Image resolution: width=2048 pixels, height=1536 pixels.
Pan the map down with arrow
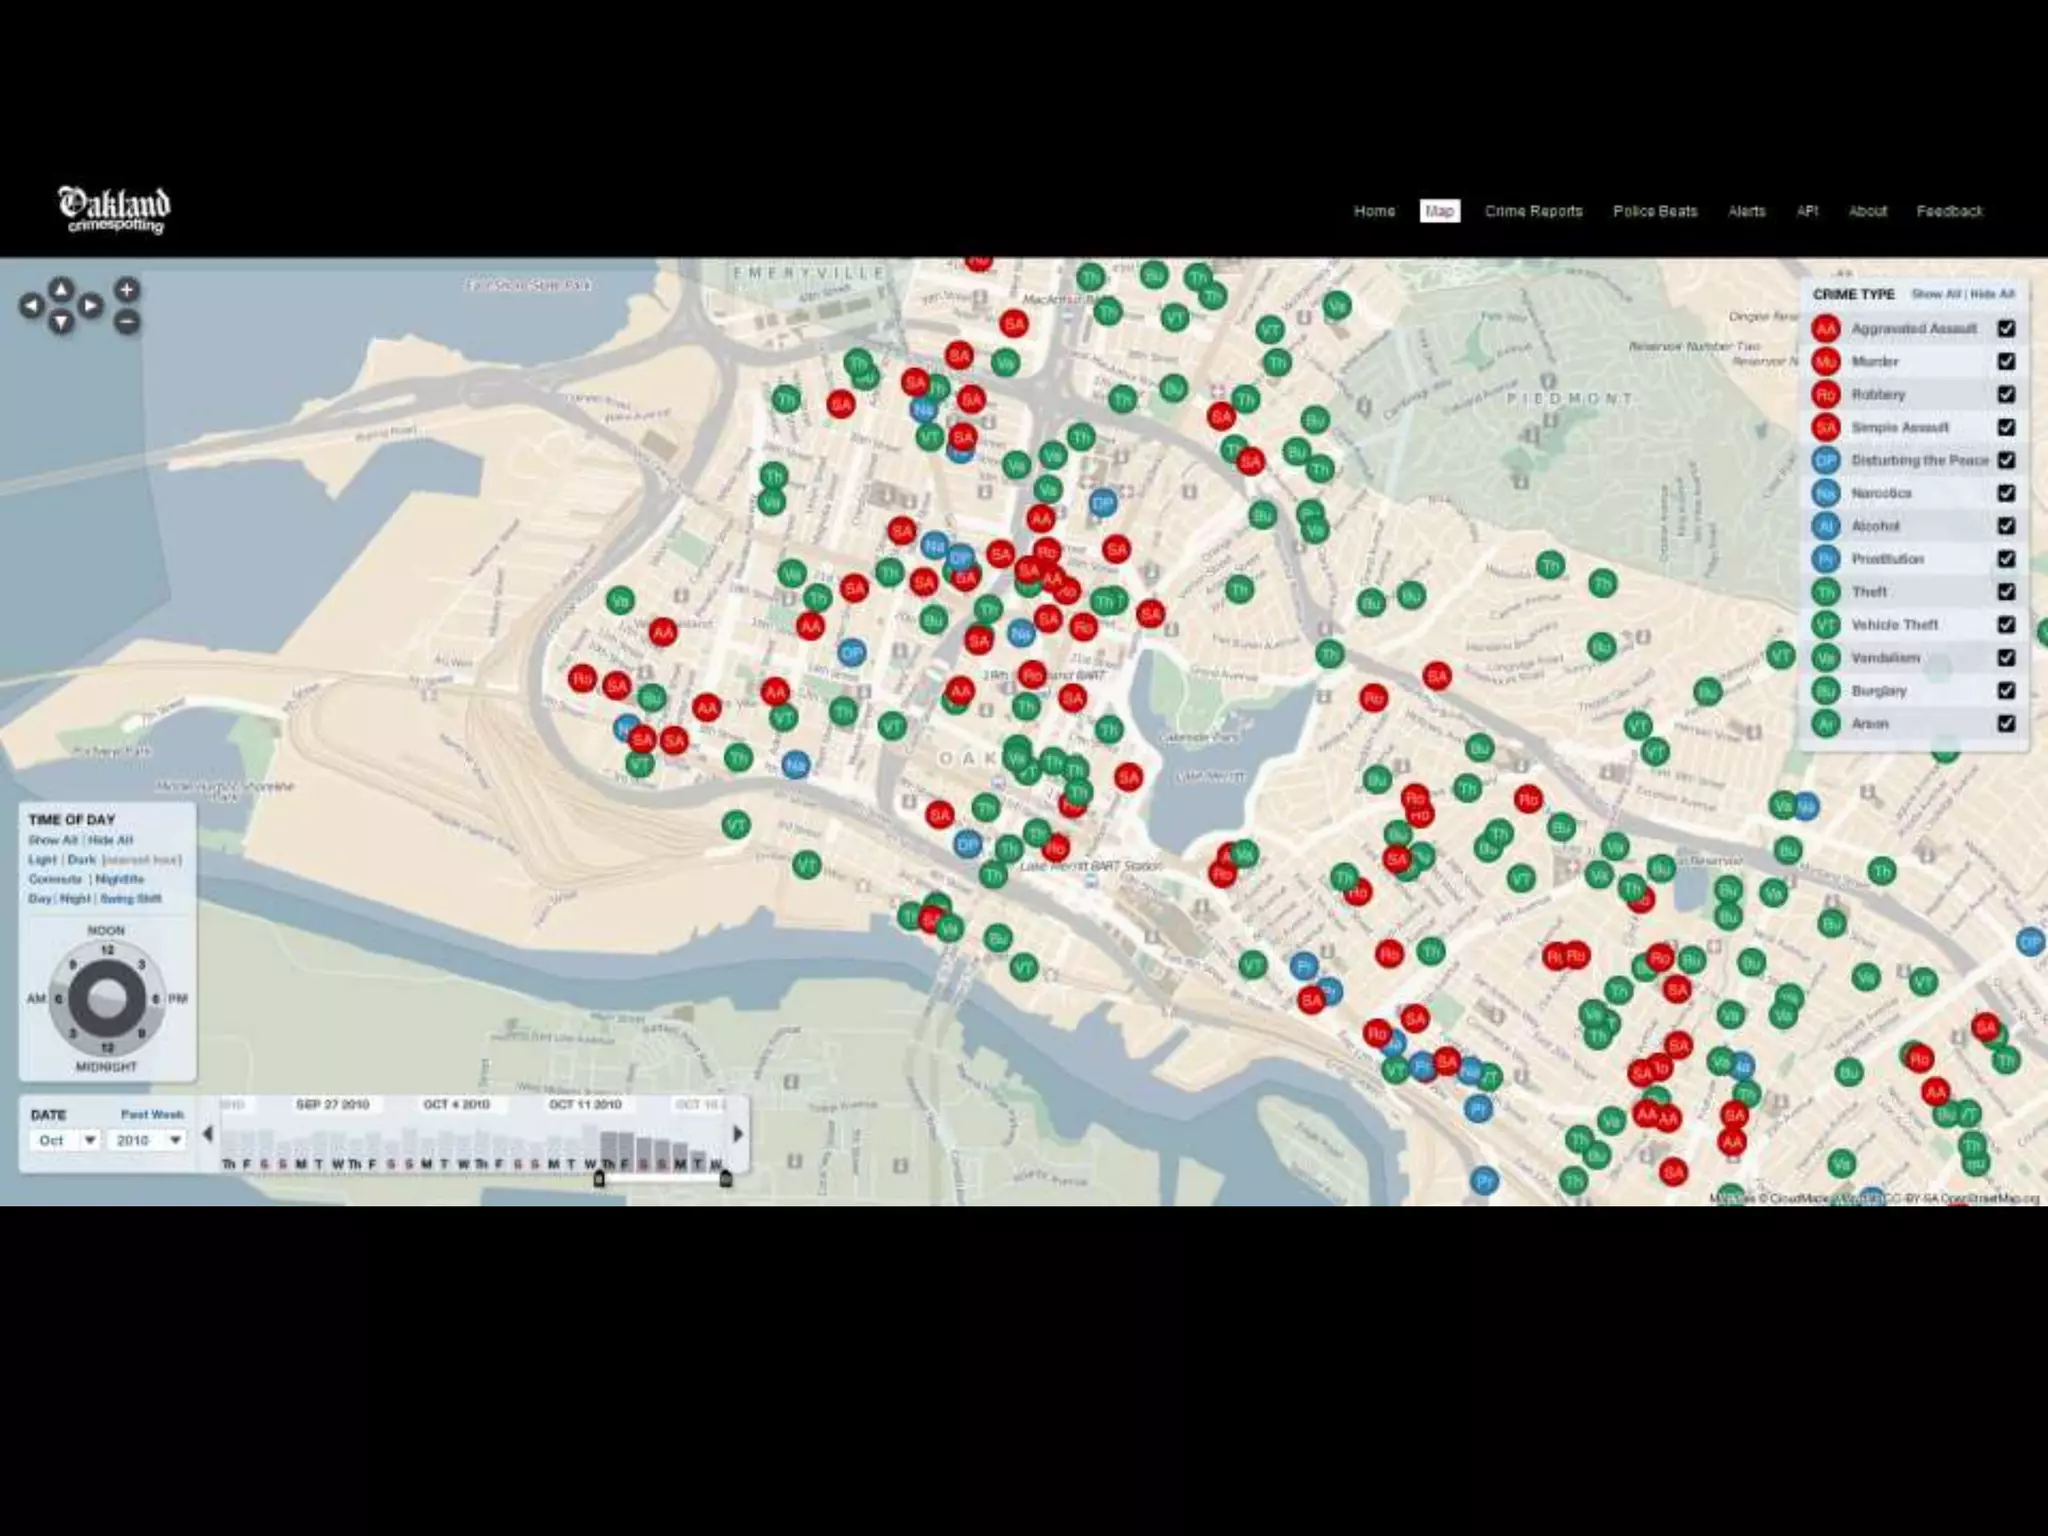pos(61,322)
